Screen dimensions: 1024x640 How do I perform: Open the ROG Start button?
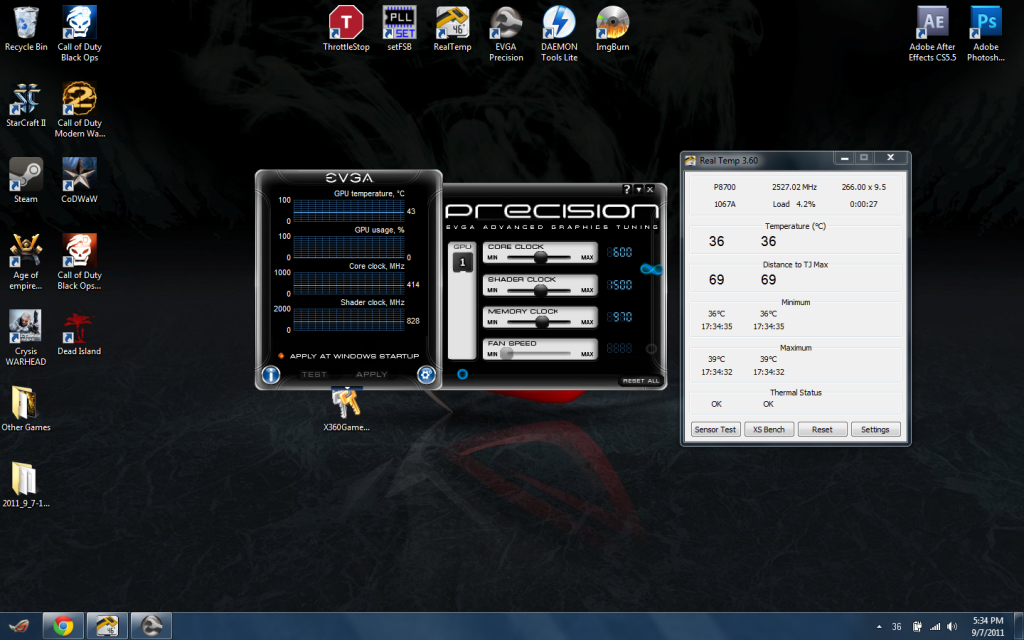coord(19,626)
